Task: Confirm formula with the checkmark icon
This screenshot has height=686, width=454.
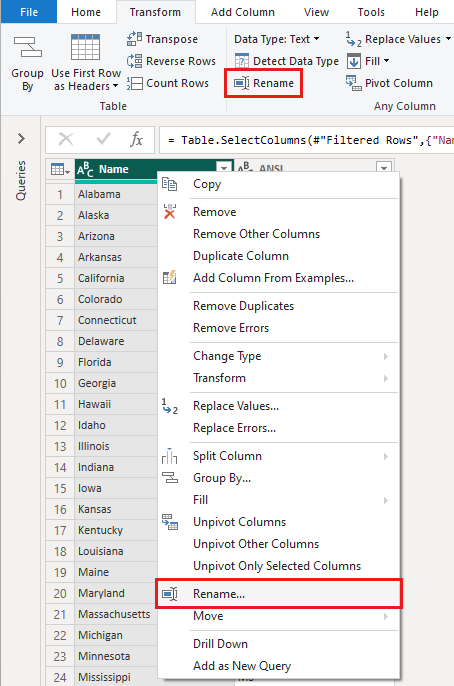Action: (103, 139)
